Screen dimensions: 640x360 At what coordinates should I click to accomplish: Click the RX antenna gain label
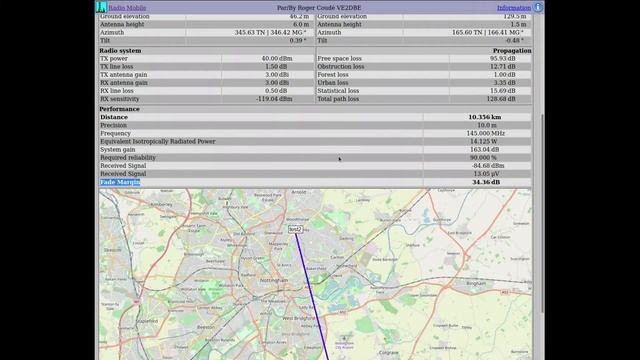124,83
